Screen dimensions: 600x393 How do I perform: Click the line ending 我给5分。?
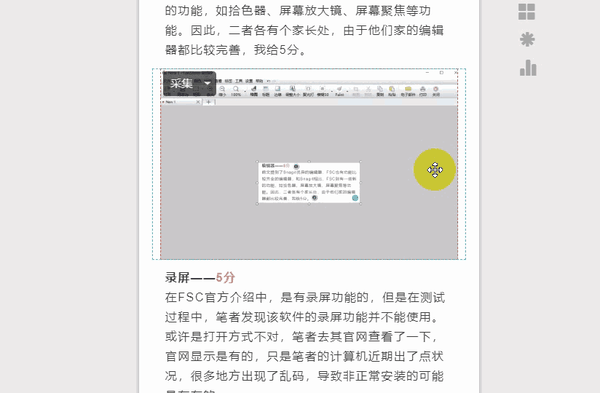[236, 50]
